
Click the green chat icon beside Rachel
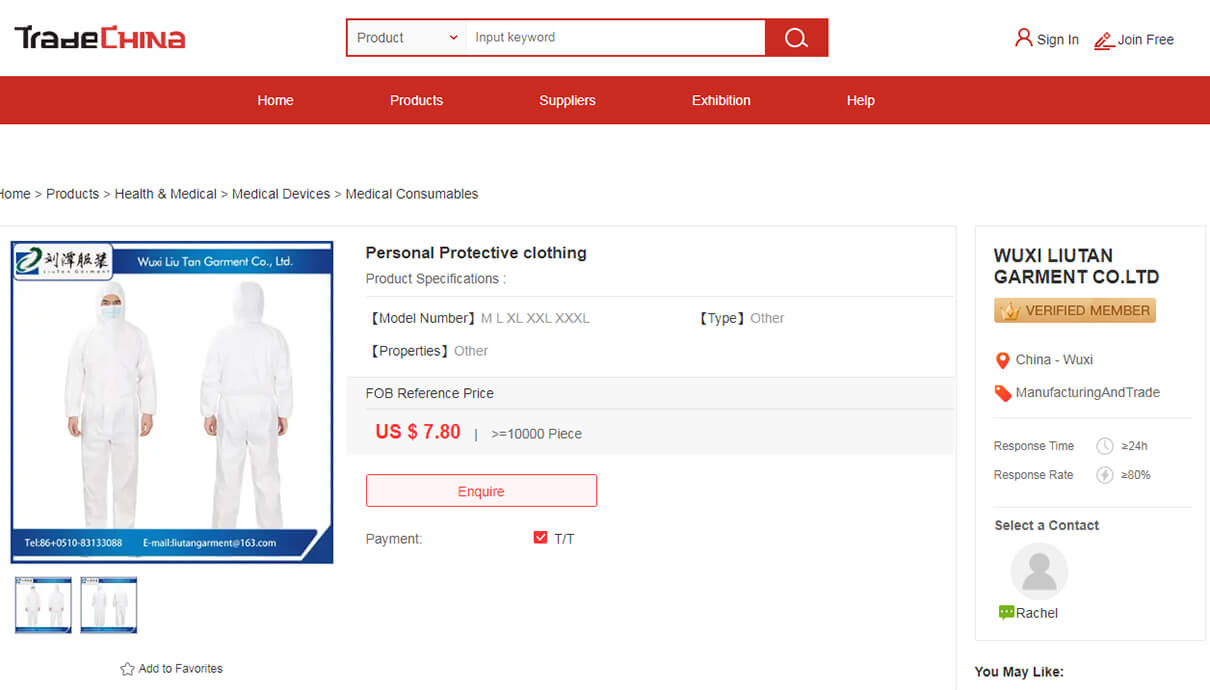click(1006, 613)
